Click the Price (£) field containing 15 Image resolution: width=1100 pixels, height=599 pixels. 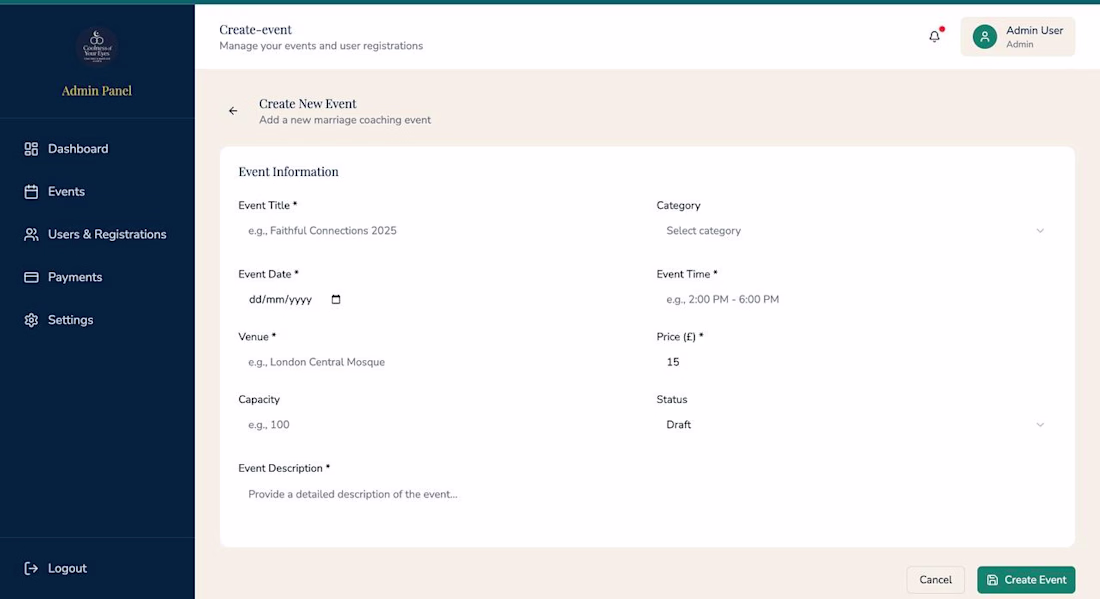coord(855,362)
